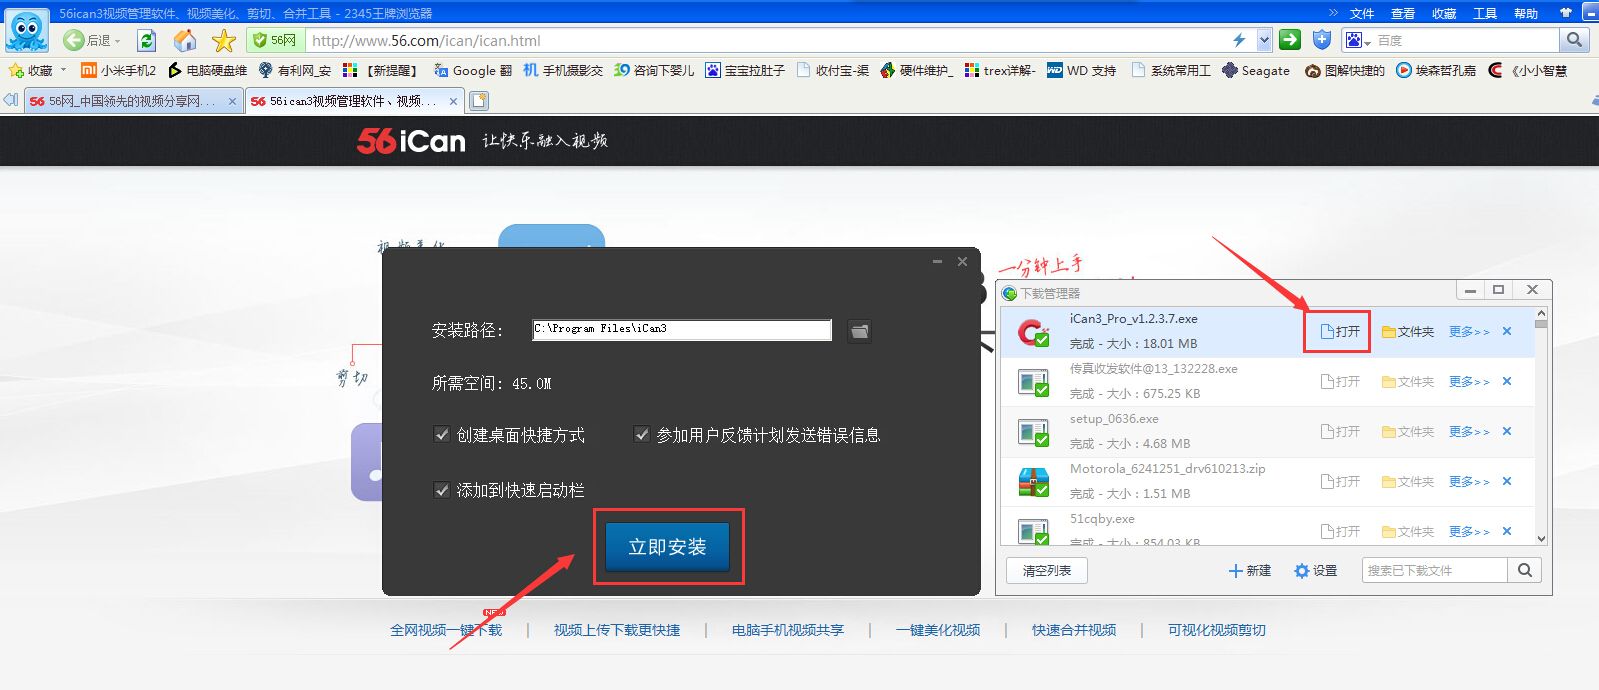
Task: Open Google 翻 bookmark
Action: tap(473, 70)
